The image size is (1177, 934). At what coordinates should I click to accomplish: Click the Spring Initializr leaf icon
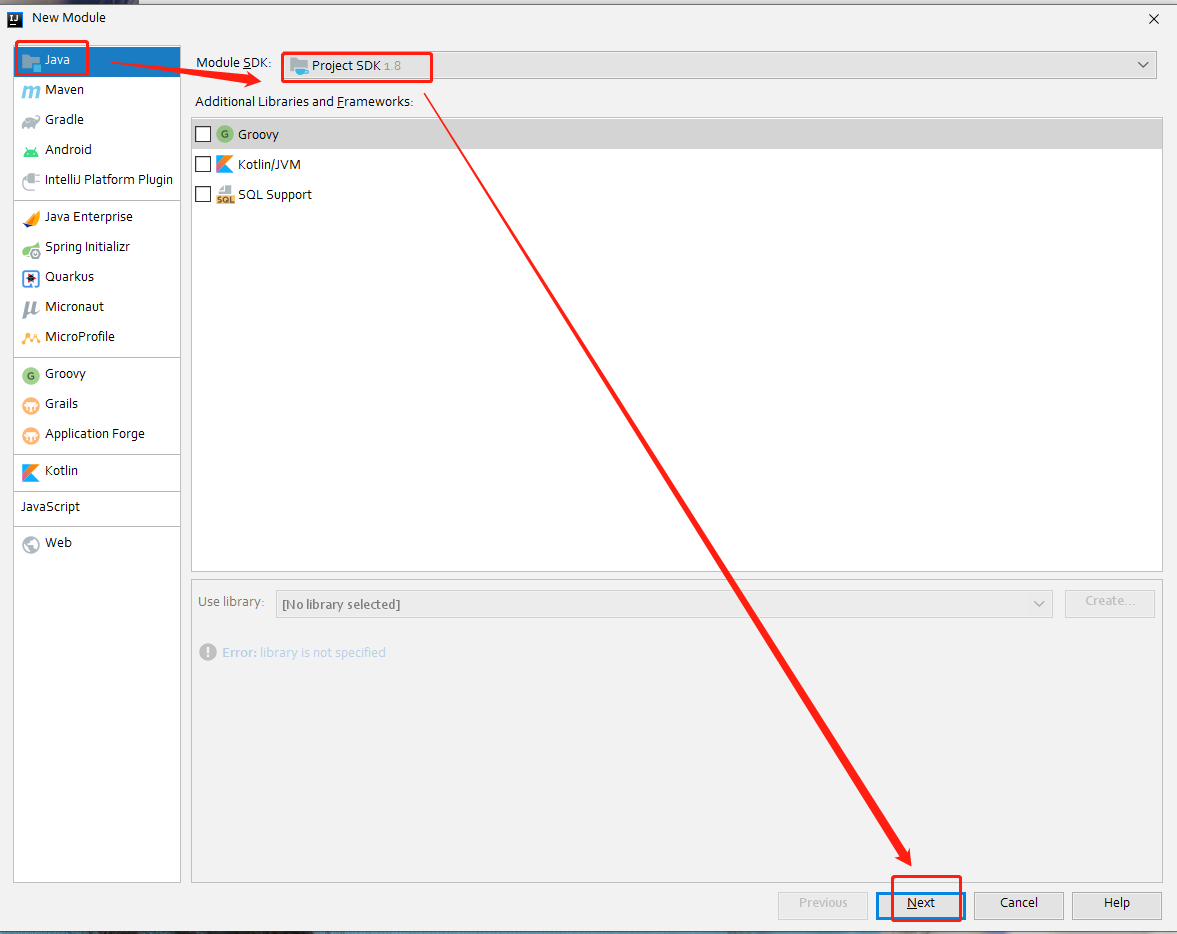pos(31,249)
